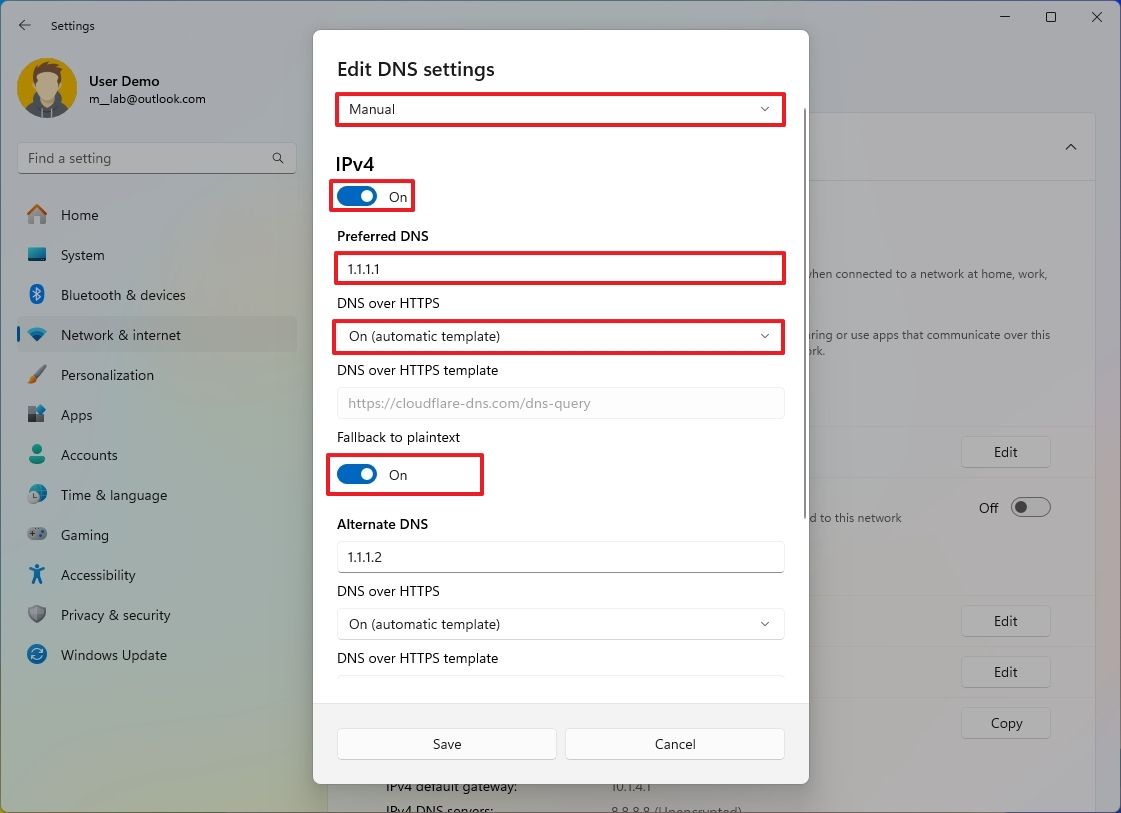Image resolution: width=1121 pixels, height=813 pixels.
Task: Open the Alternate DNS over HTTPS dropdown
Action: point(560,624)
